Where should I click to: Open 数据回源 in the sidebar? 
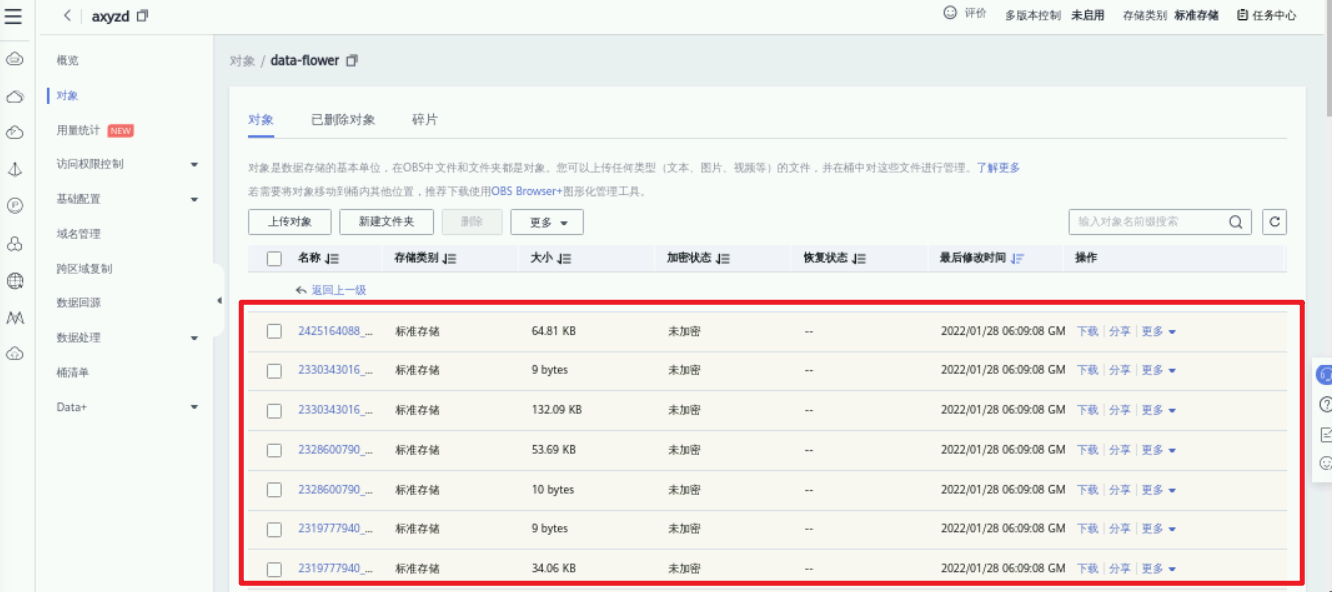click(x=79, y=303)
